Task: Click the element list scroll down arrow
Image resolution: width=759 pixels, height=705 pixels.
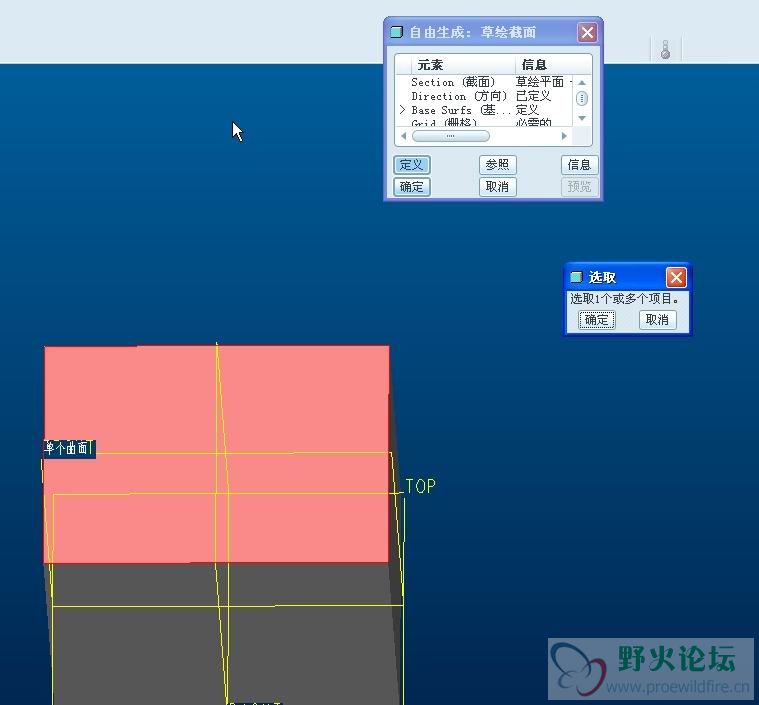Action: (x=582, y=118)
